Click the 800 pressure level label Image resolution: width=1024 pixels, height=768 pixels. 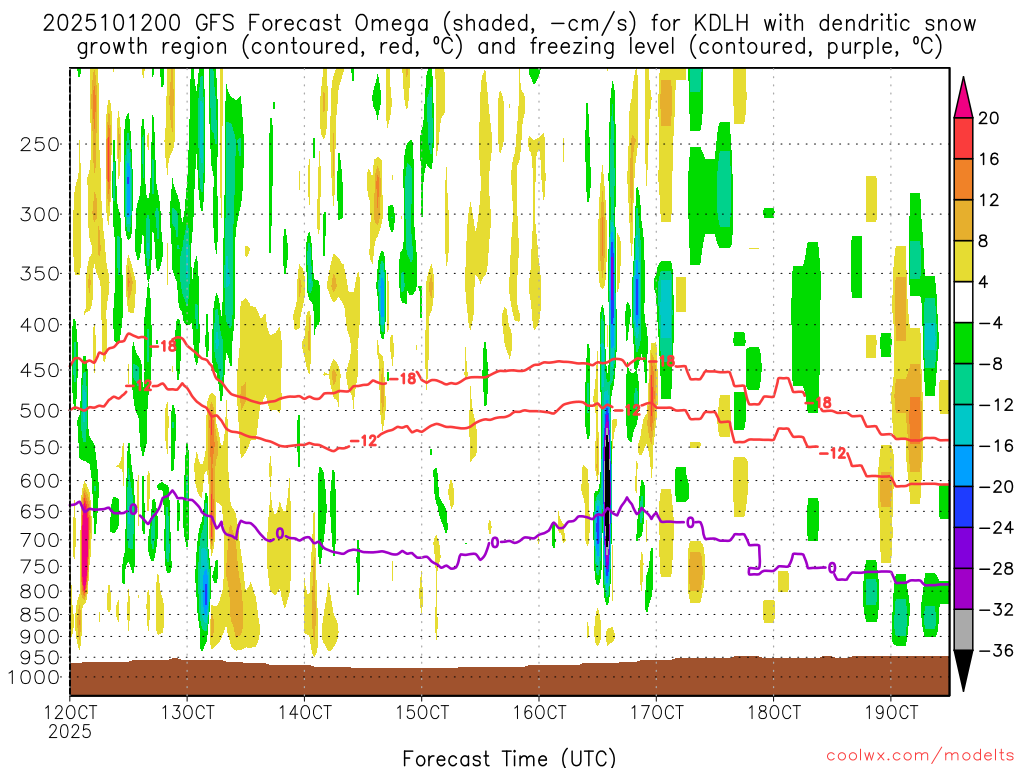tap(40, 592)
